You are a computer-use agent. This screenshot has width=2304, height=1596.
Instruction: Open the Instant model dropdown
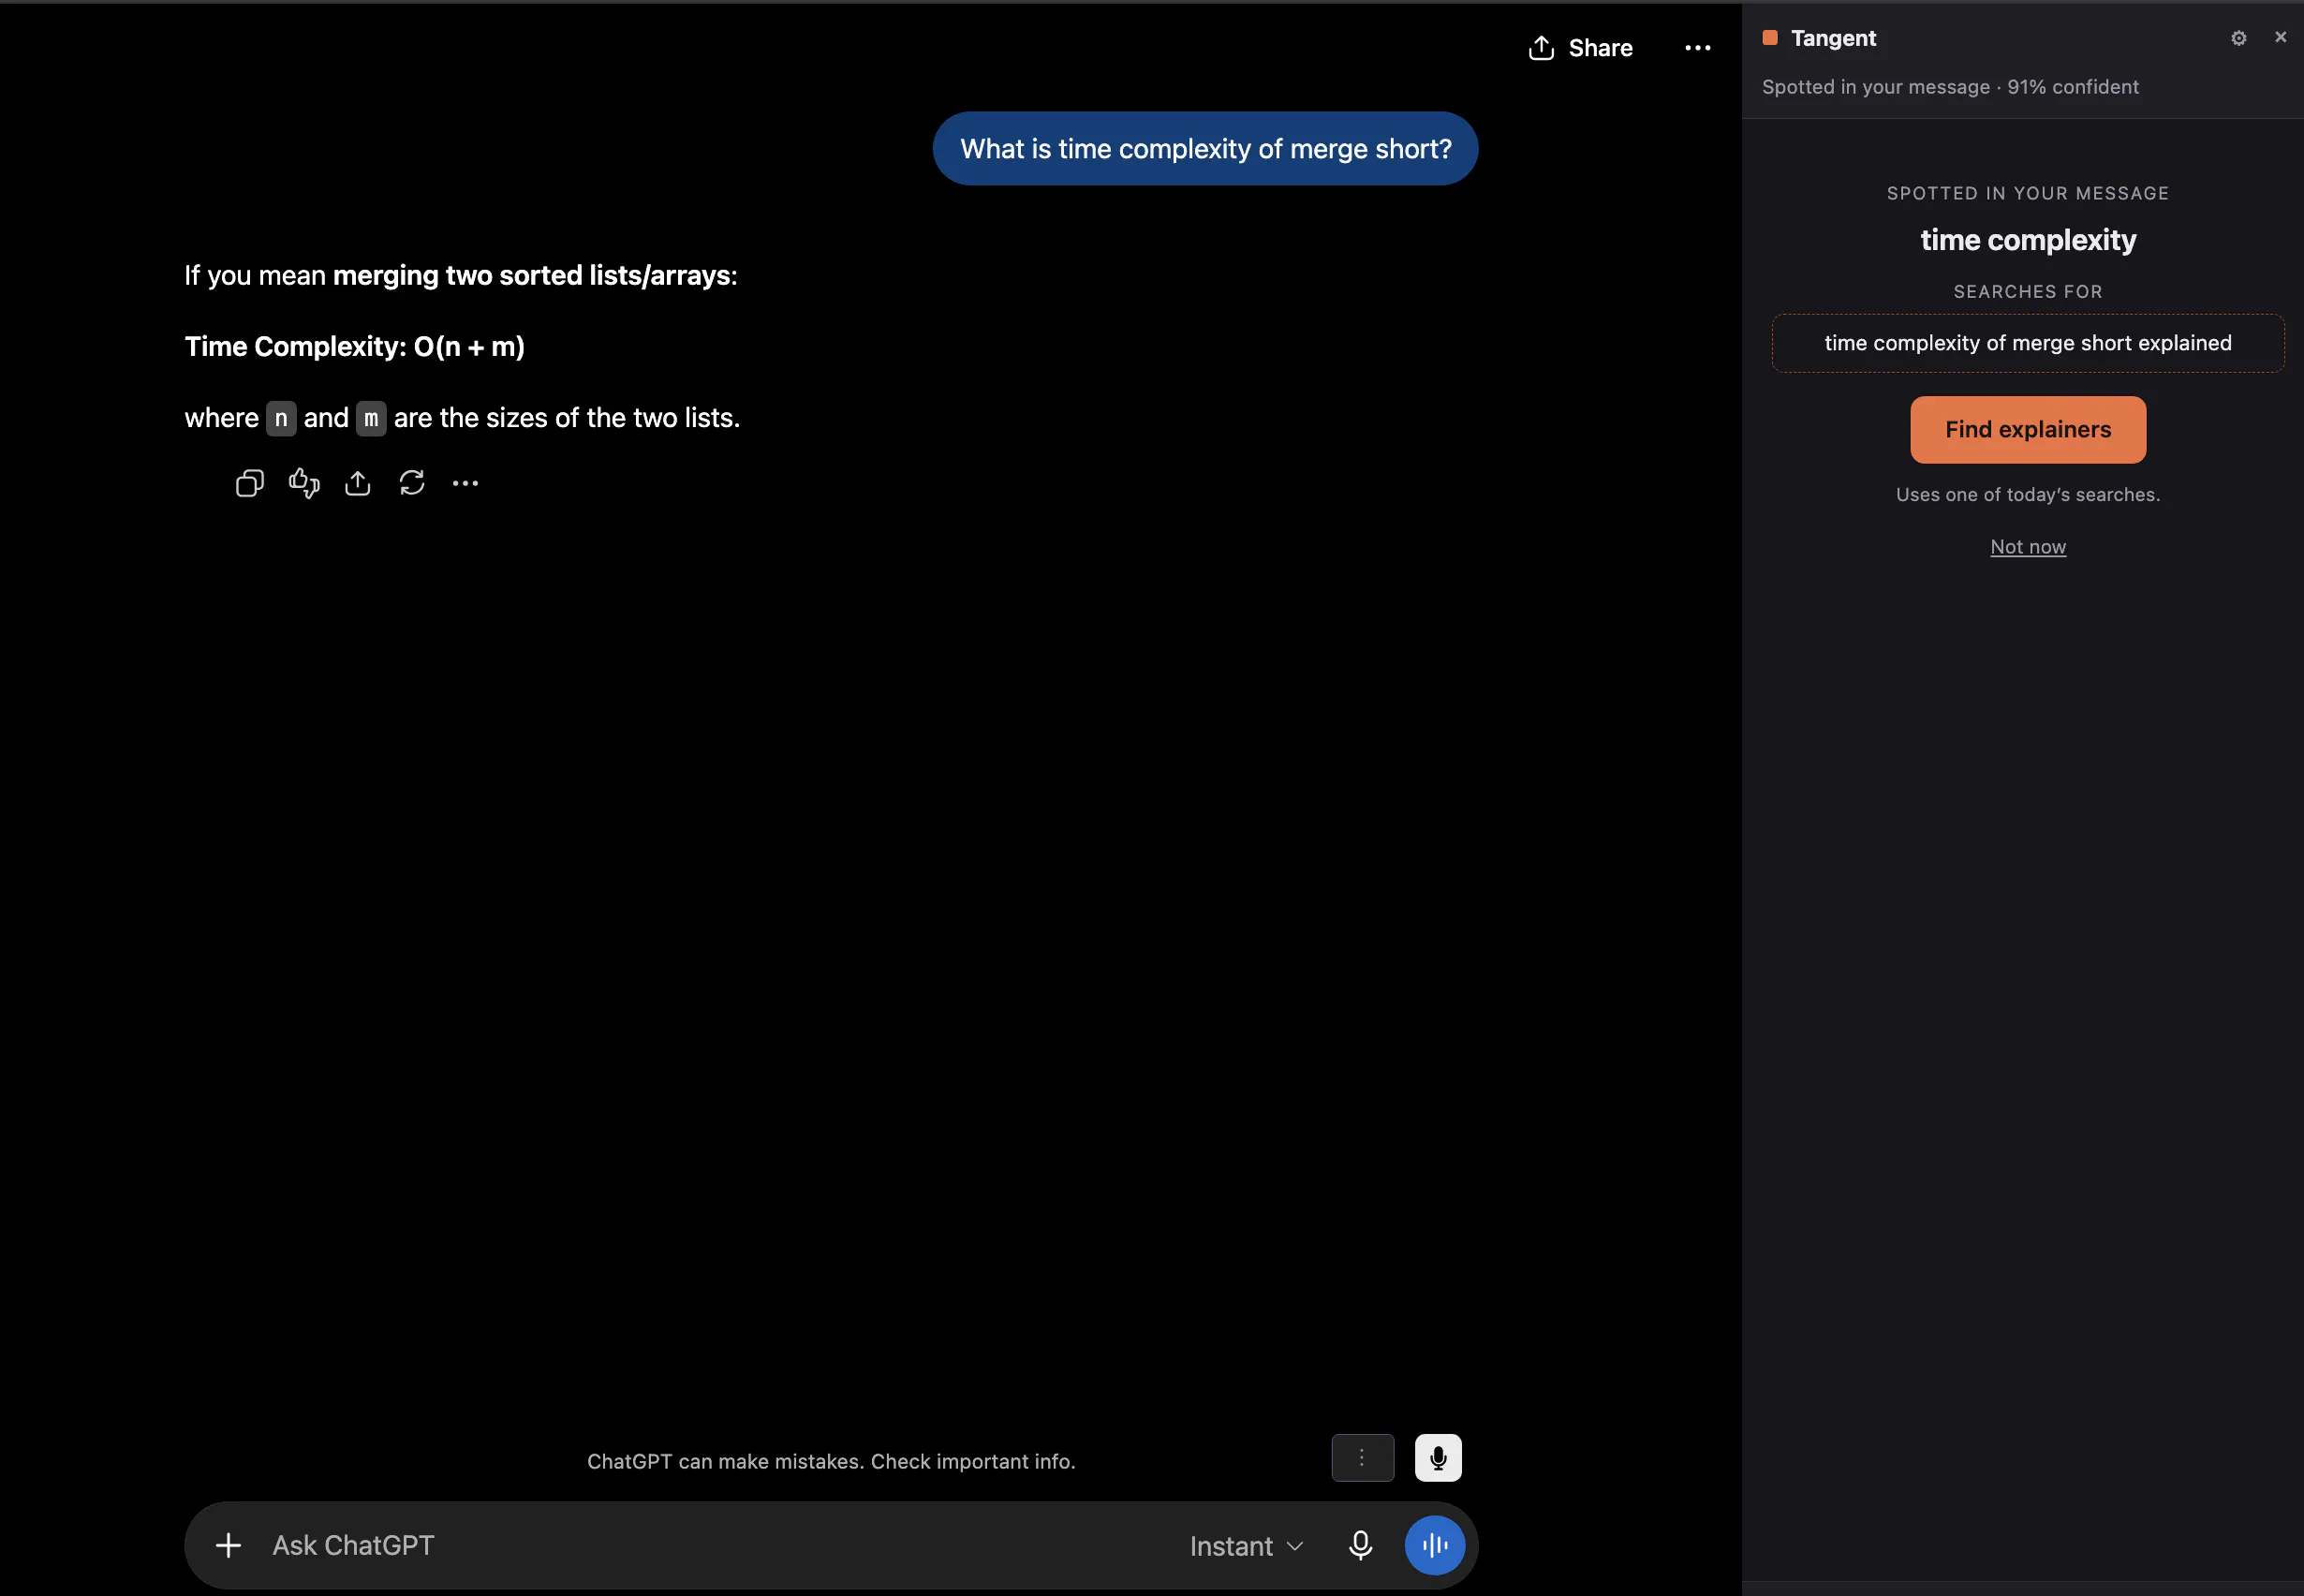1247,1547
